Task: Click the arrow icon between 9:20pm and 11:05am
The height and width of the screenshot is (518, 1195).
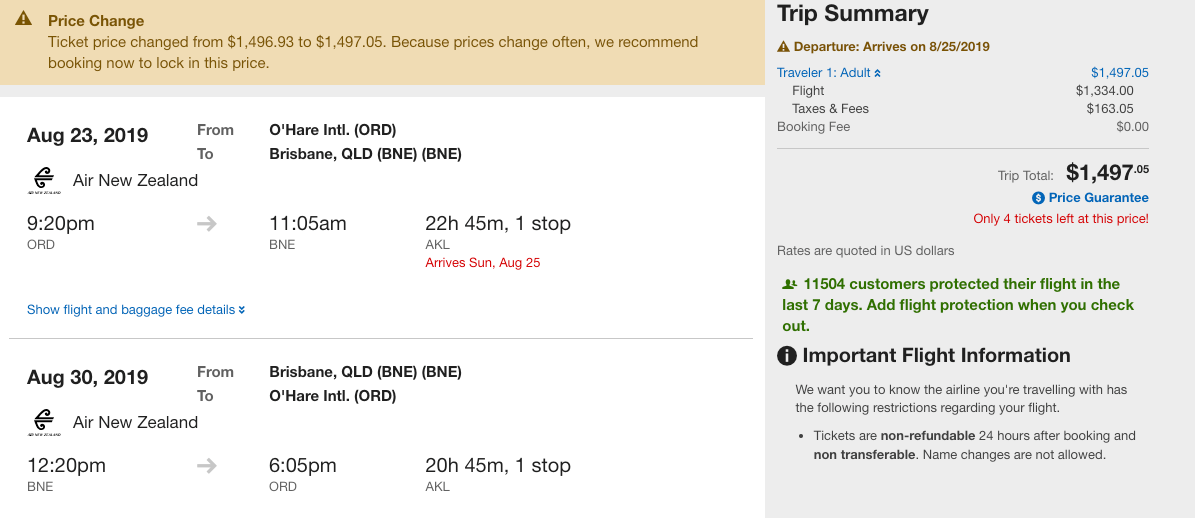Action: pos(207,224)
